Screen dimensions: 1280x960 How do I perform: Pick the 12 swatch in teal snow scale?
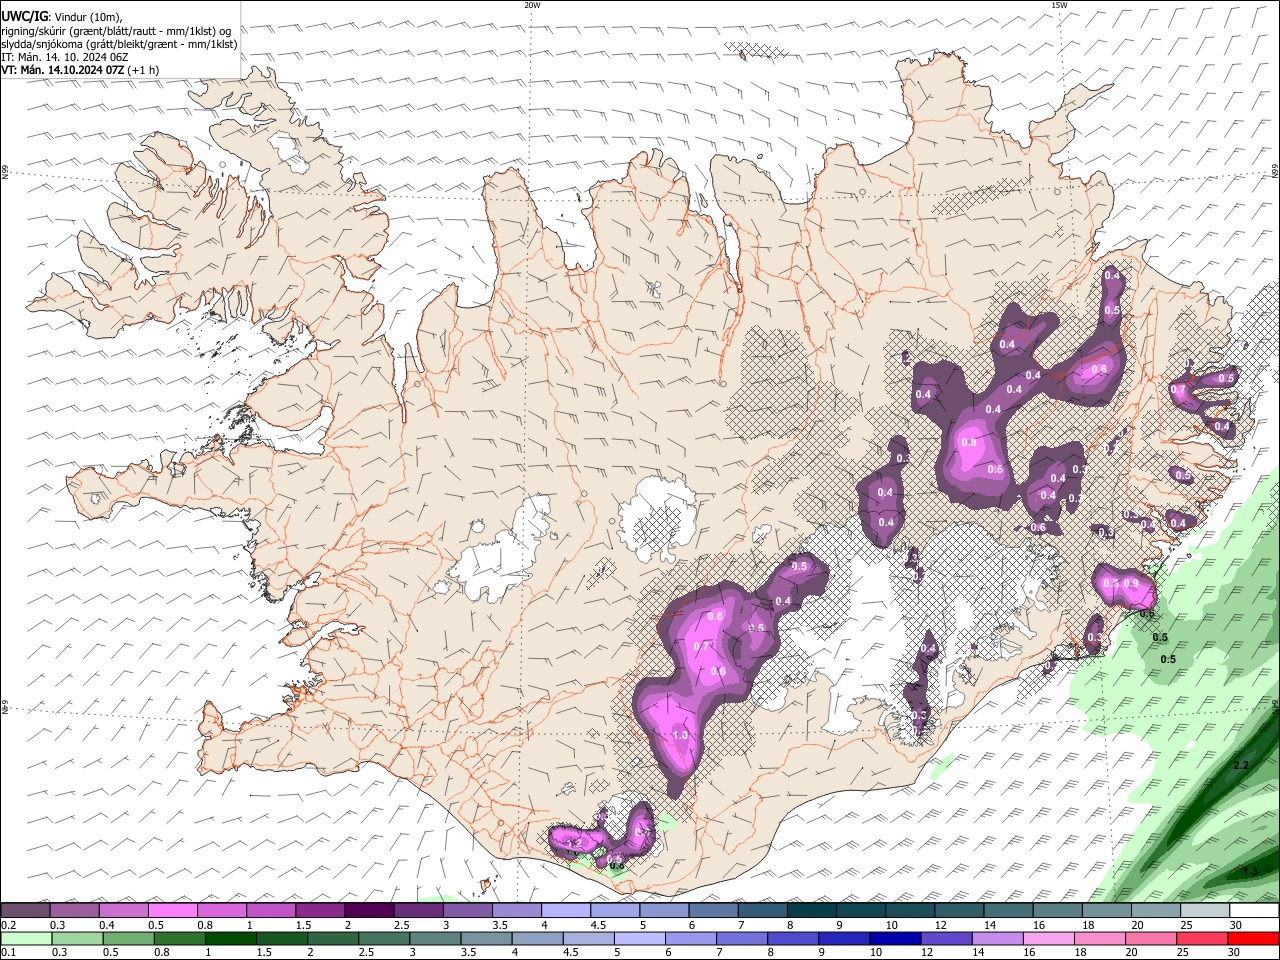coord(958,910)
